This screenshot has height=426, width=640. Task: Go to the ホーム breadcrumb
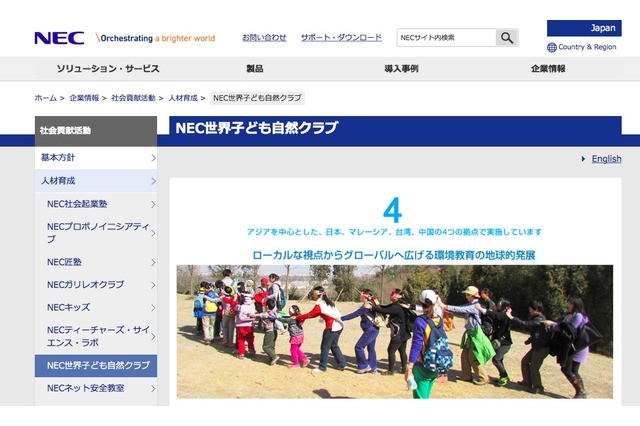pos(45,98)
